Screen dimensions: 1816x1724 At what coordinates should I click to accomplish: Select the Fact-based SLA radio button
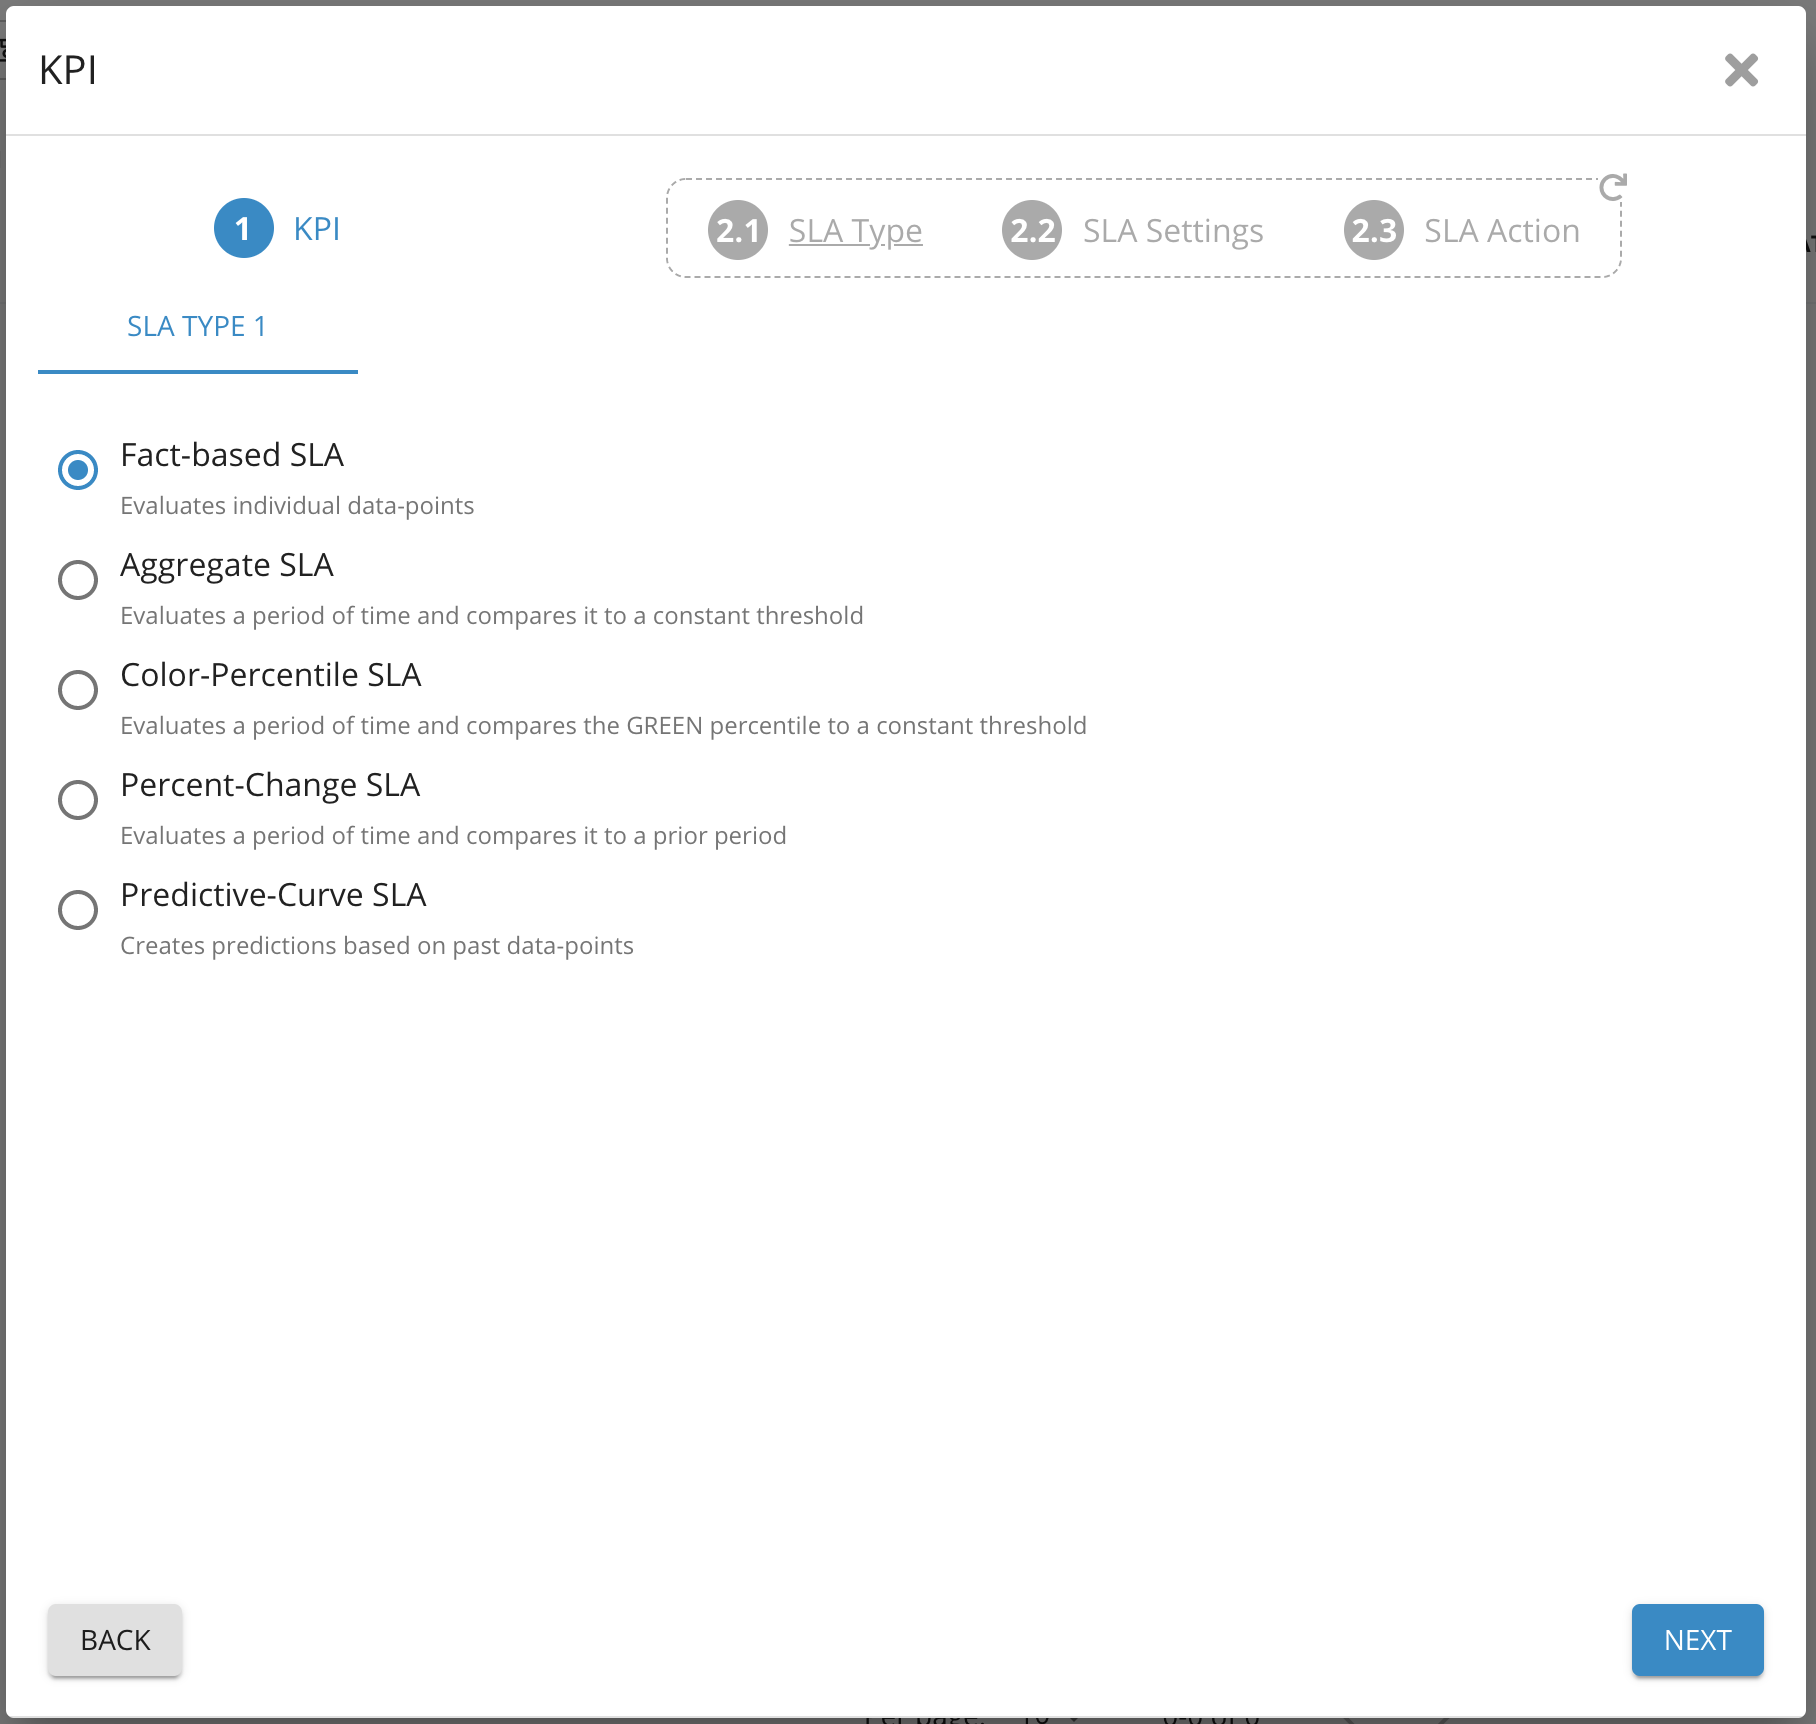(78, 470)
